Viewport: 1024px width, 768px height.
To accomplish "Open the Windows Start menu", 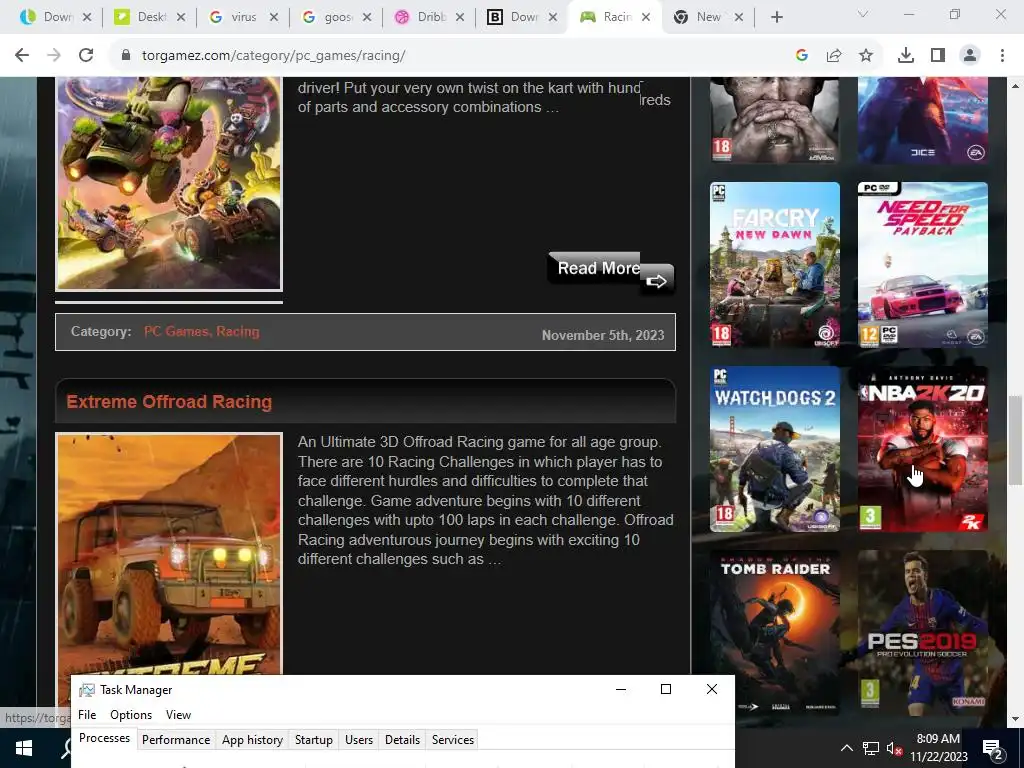I will pyautogui.click(x=24, y=749).
